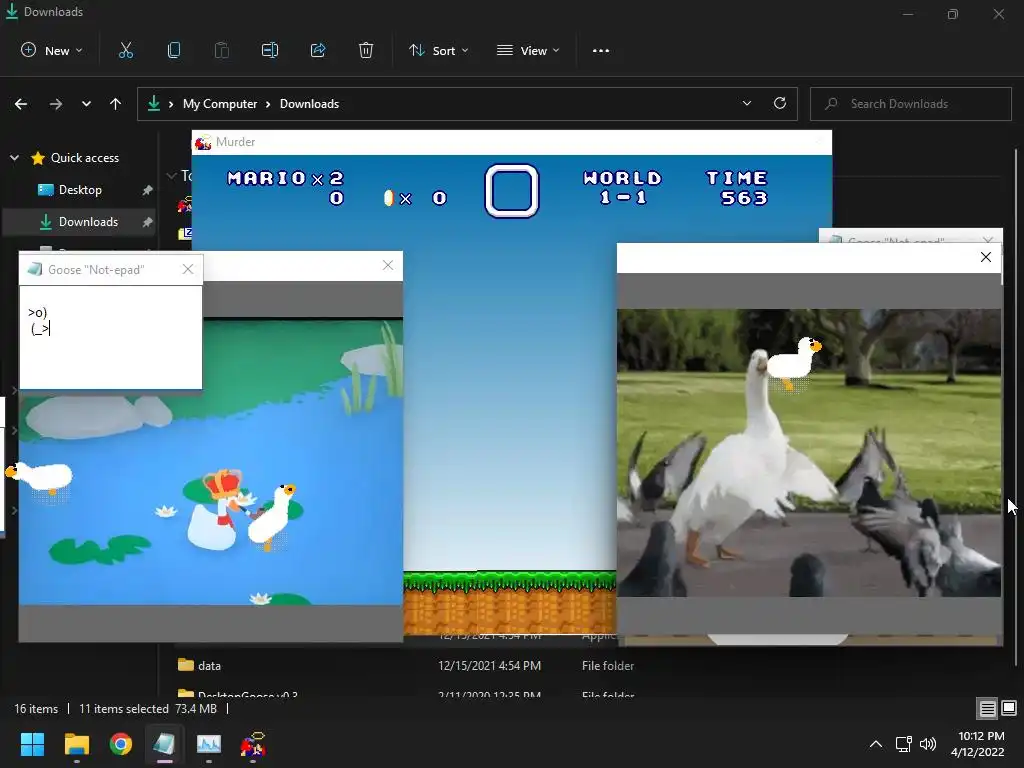Click the Rename icon in toolbar
1024x768 pixels.
270,50
